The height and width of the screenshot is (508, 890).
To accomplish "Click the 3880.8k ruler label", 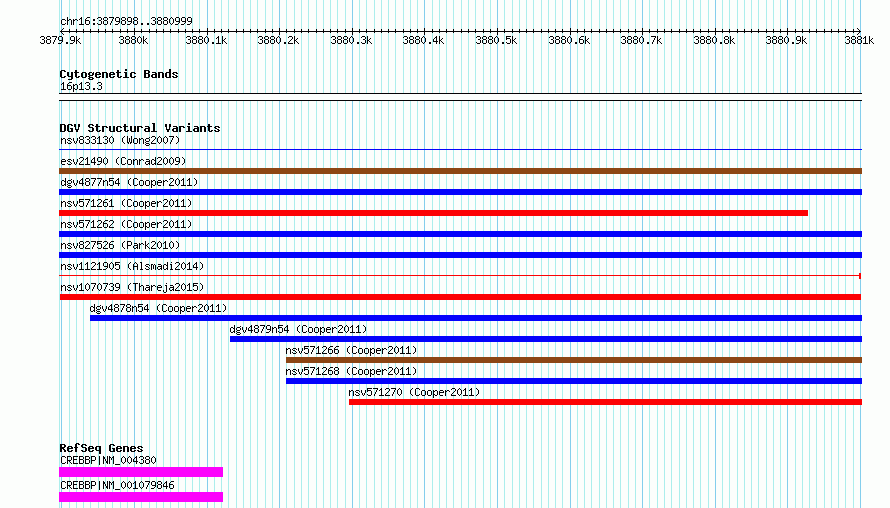I will coord(714,40).
